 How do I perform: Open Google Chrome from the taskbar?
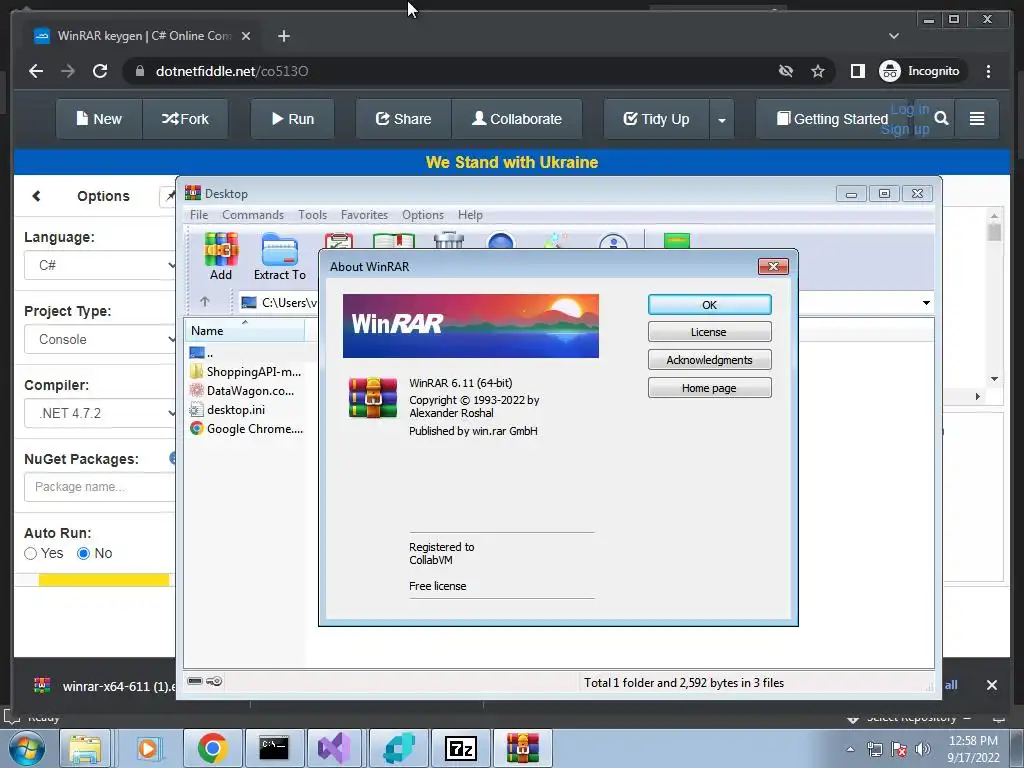click(x=212, y=748)
